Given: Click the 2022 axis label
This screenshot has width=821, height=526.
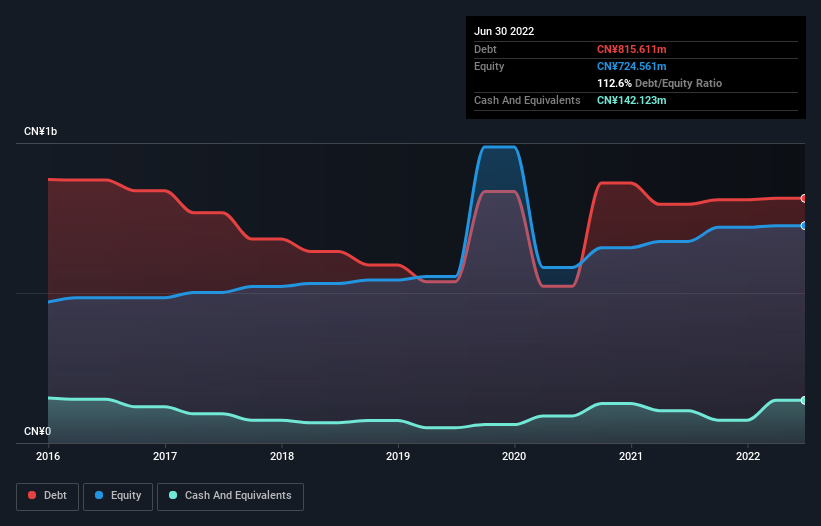Looking at the screenshot, I should pos(748,456).
